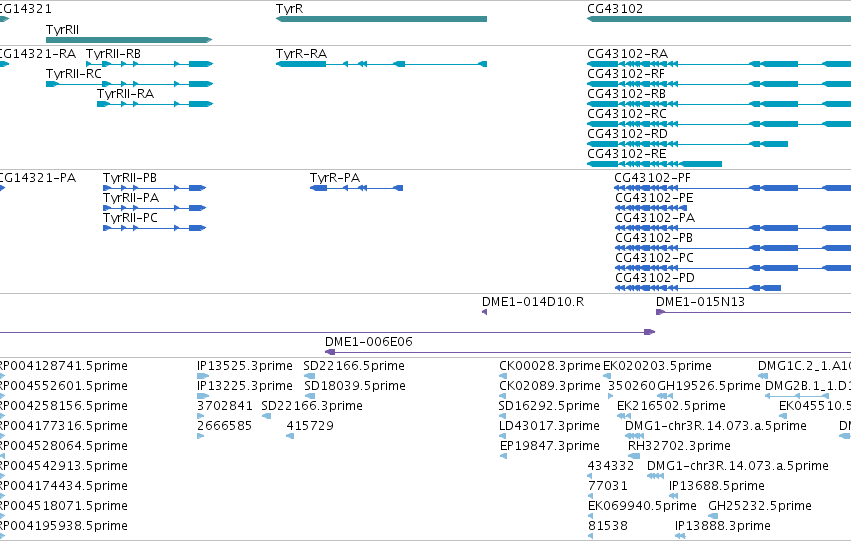This screenshot has width=851, height=541.
Task: Open the TyrRII-RA transcript details
Action: (155, 104)
